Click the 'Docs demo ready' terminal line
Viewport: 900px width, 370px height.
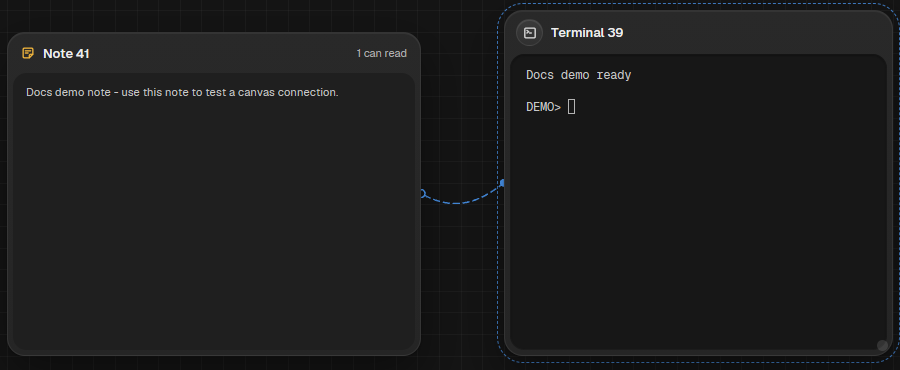[x=579, y=75]
